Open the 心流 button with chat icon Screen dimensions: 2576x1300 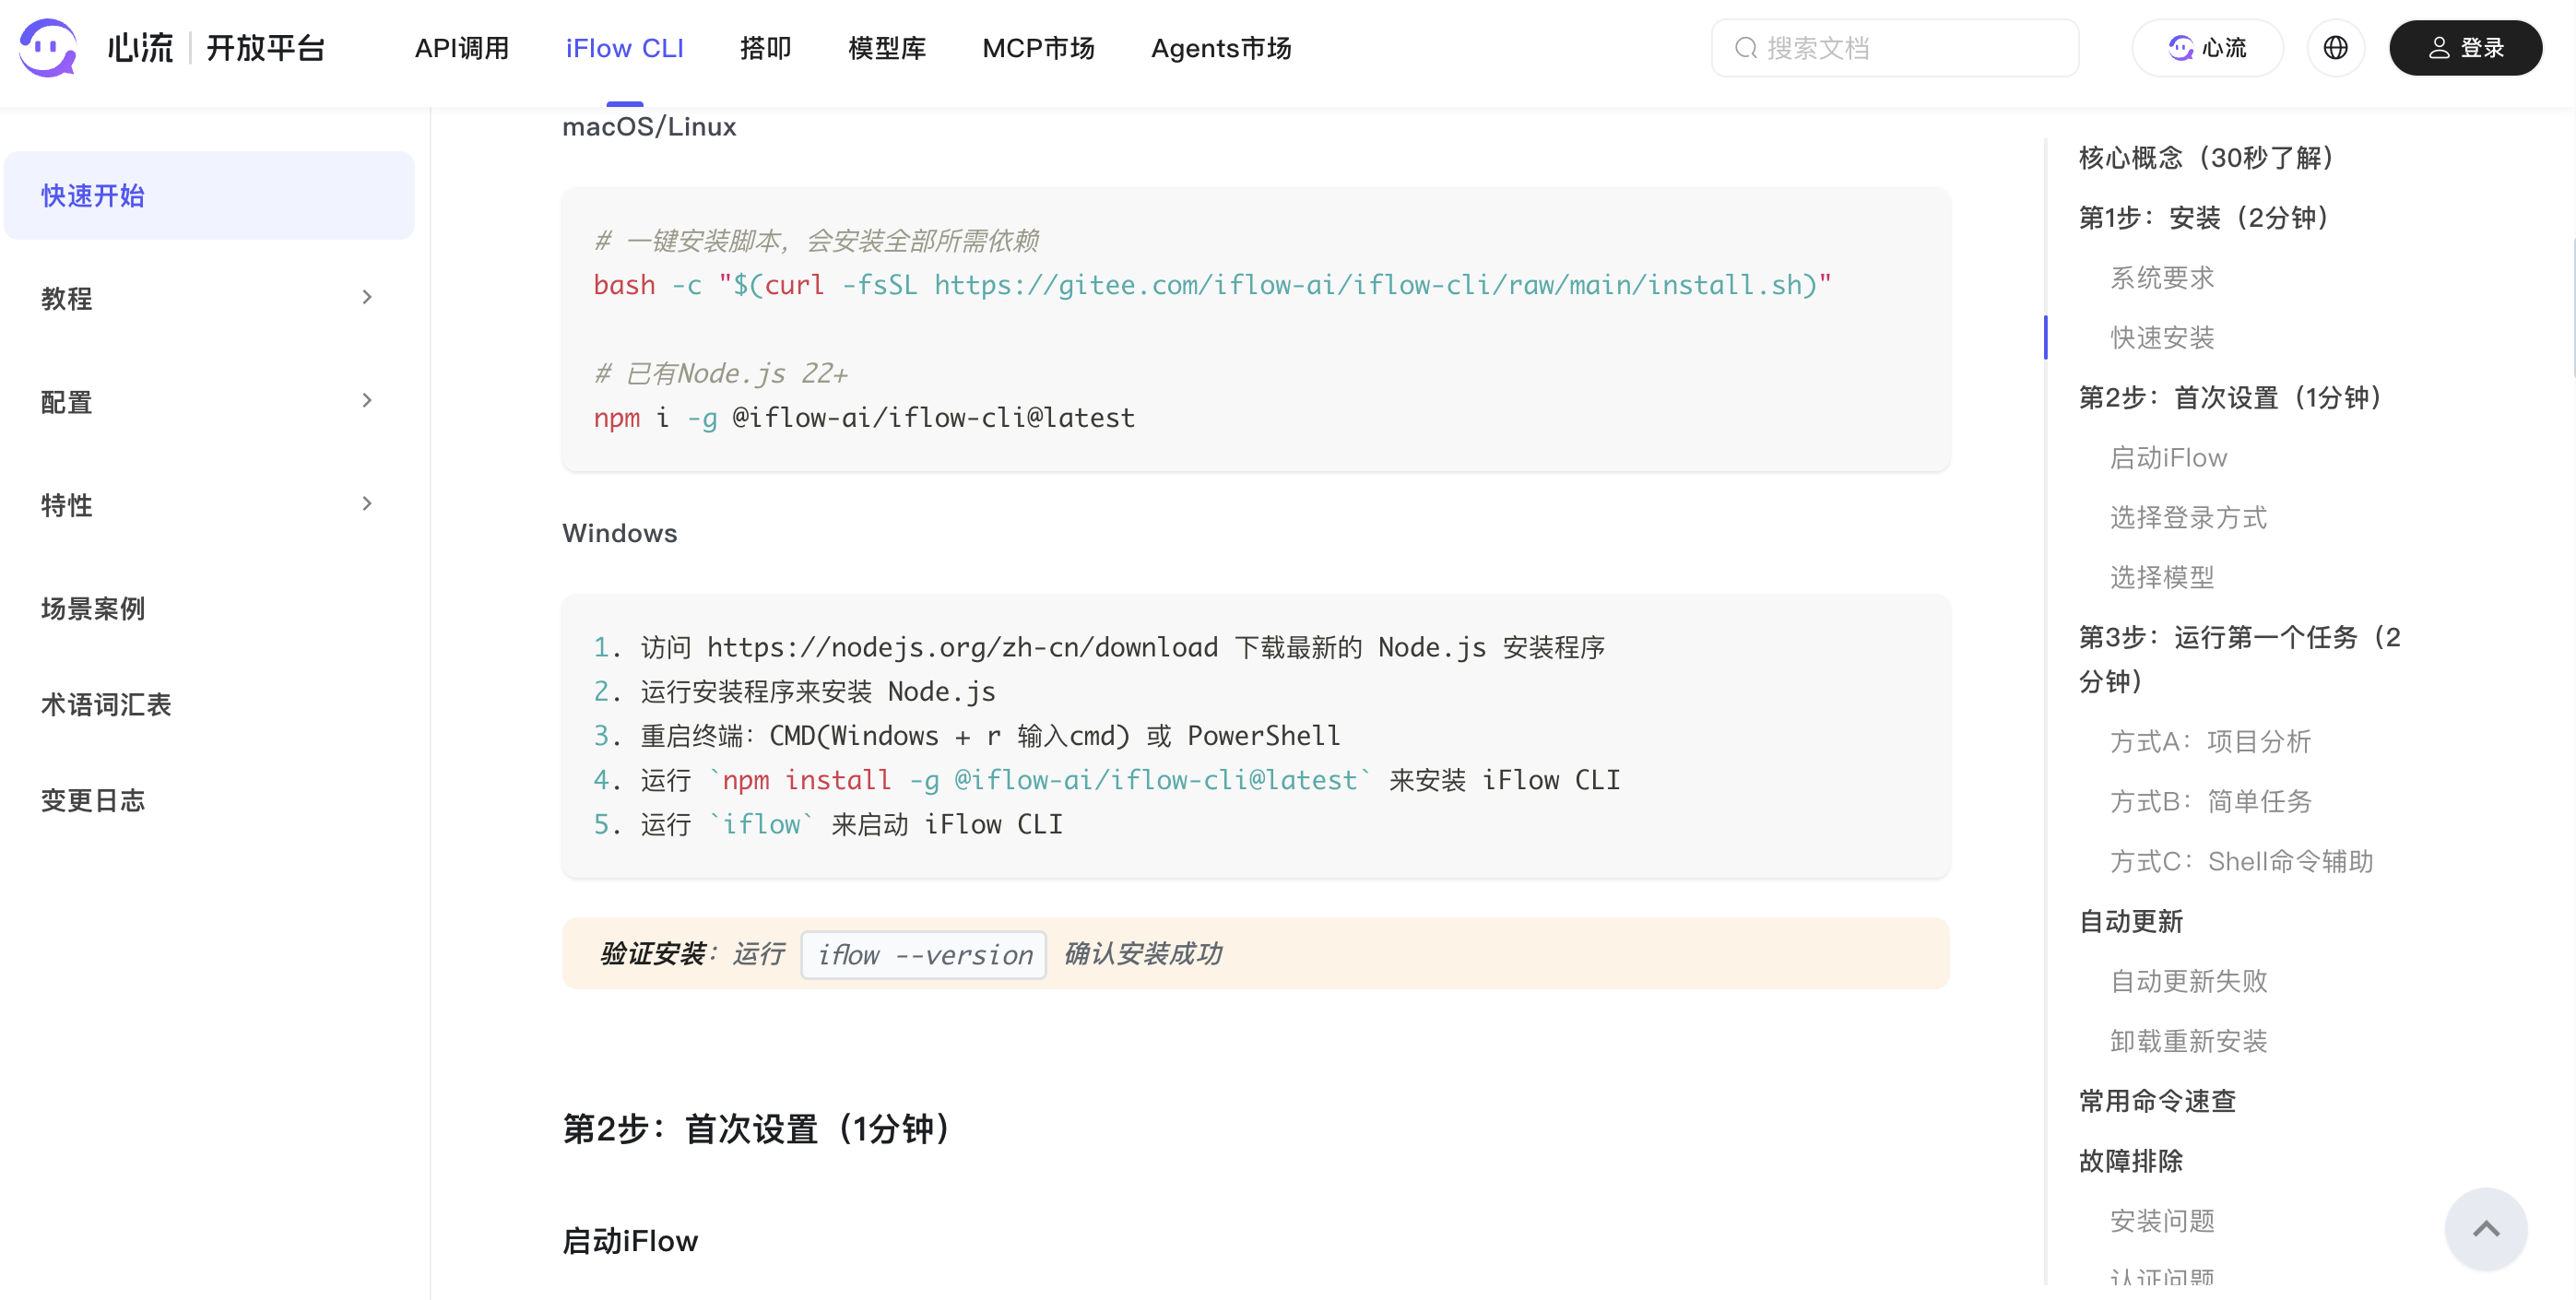tap(2207, 47)
